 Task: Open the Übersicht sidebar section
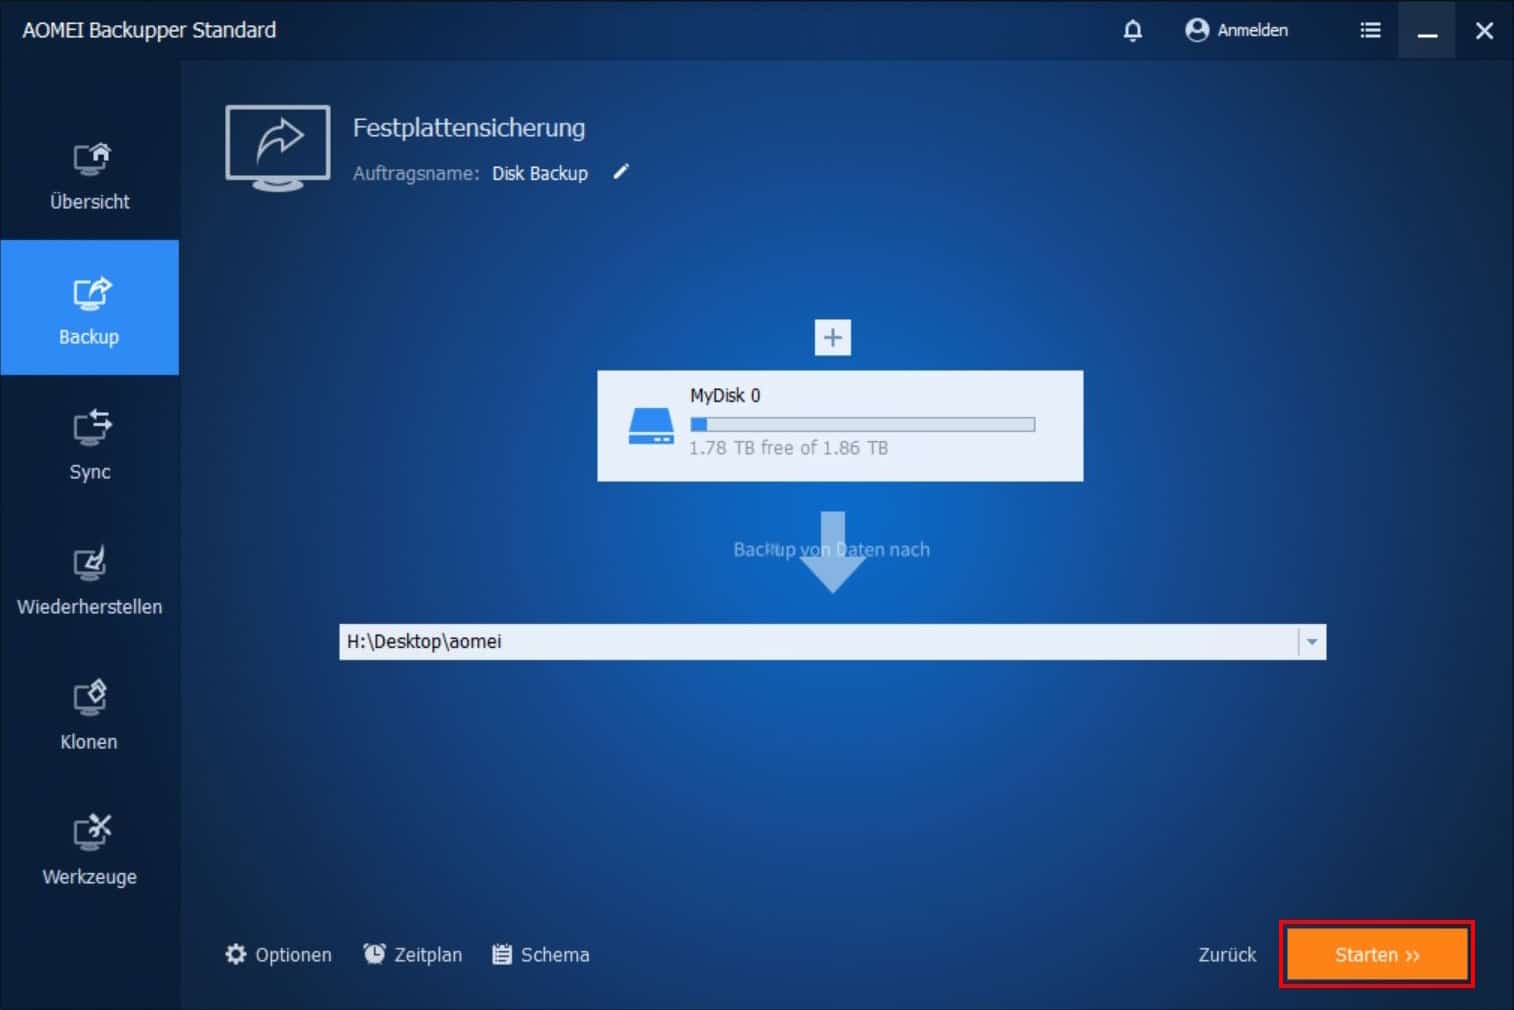point(90,176)
